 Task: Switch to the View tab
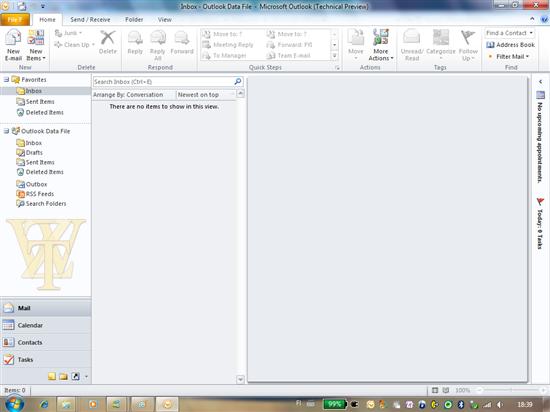165,20
